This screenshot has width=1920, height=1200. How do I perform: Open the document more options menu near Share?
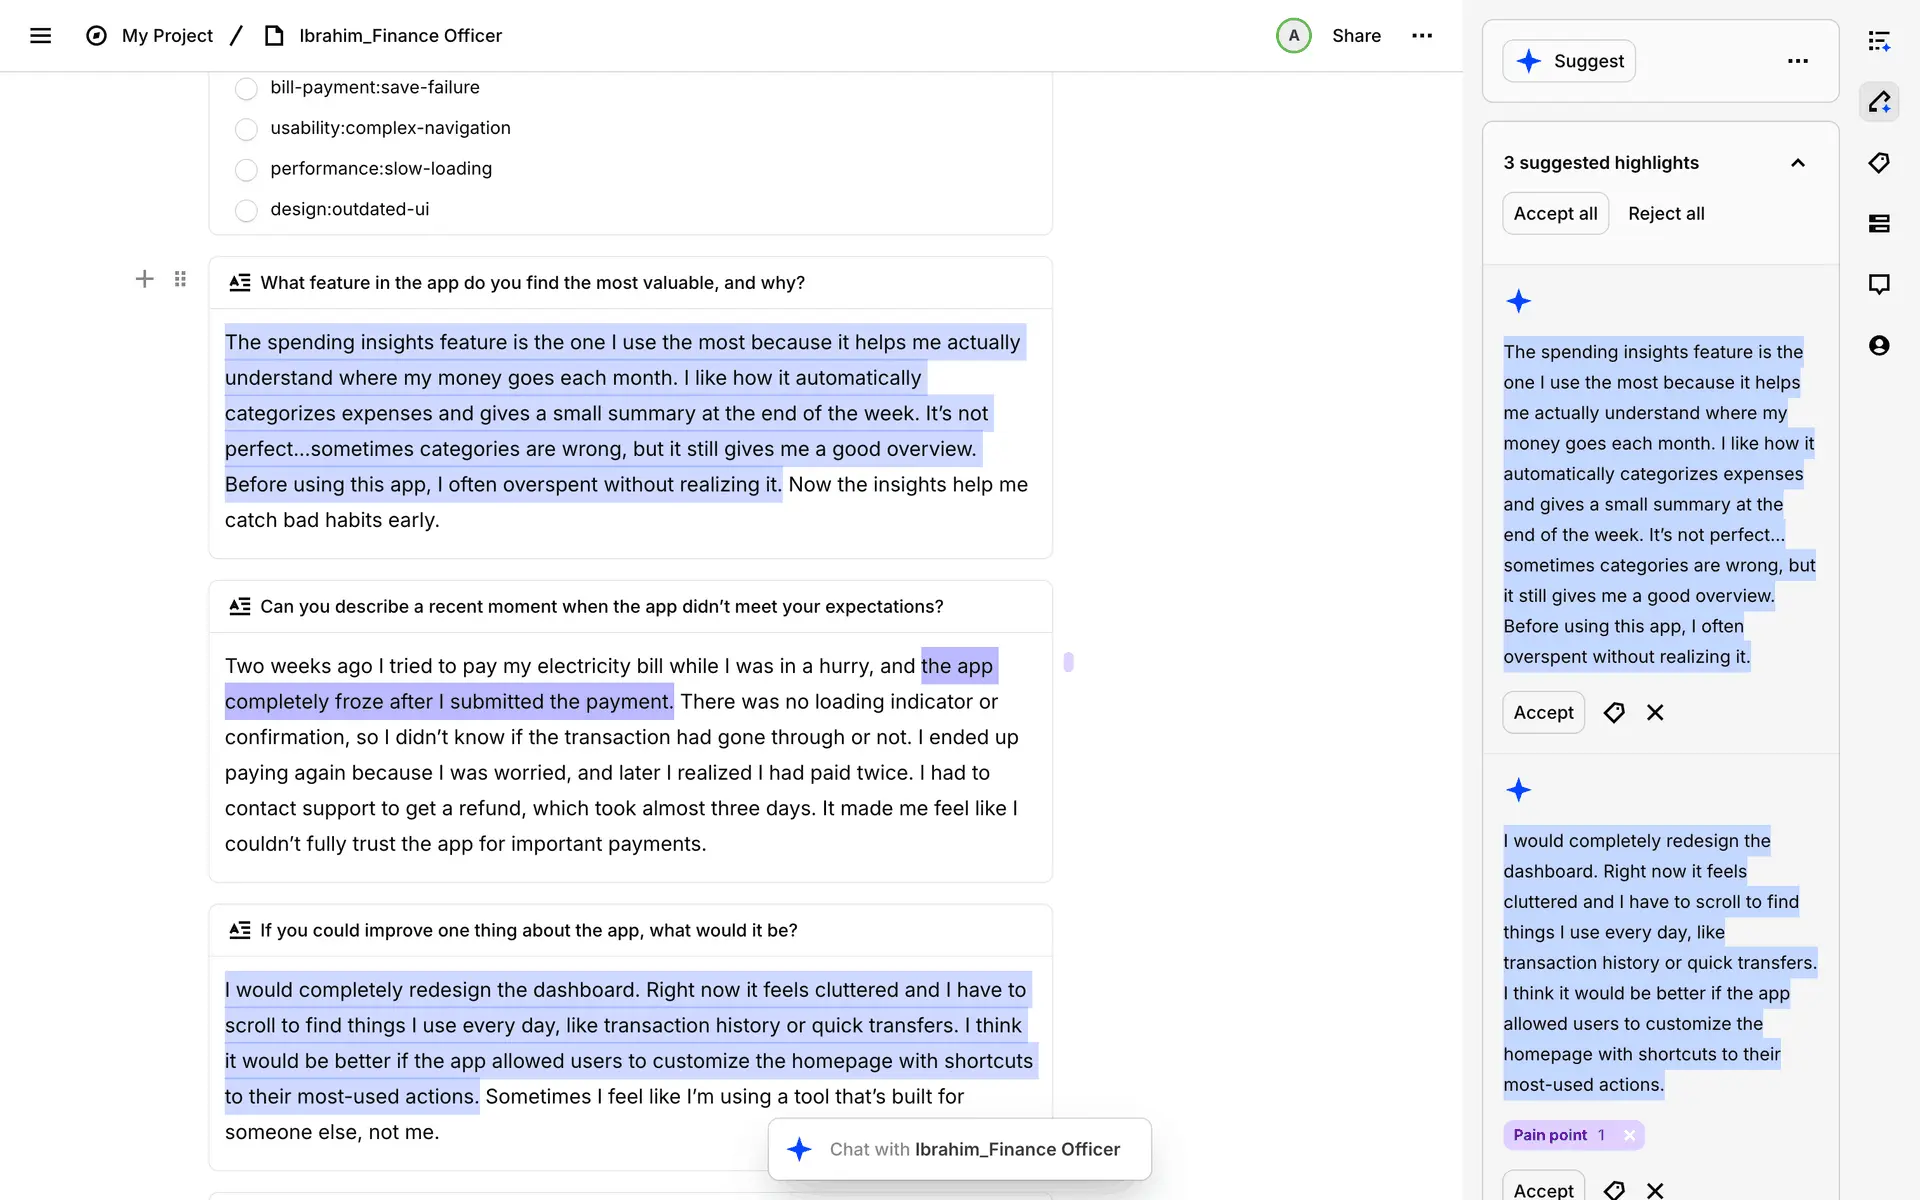[x=1421, y=36]
